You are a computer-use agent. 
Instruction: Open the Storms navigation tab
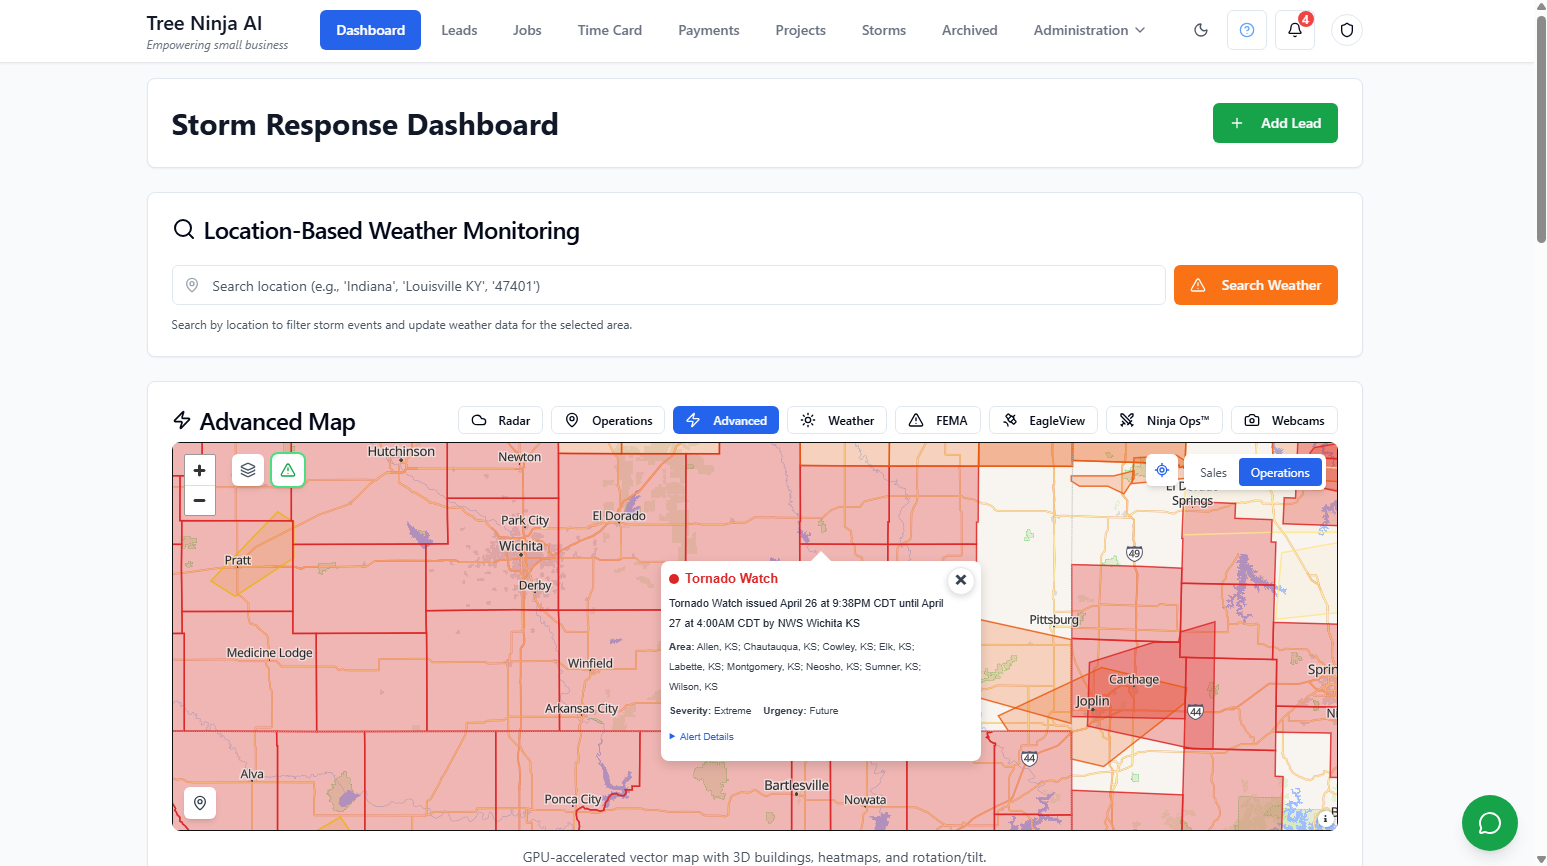(883, 30)
